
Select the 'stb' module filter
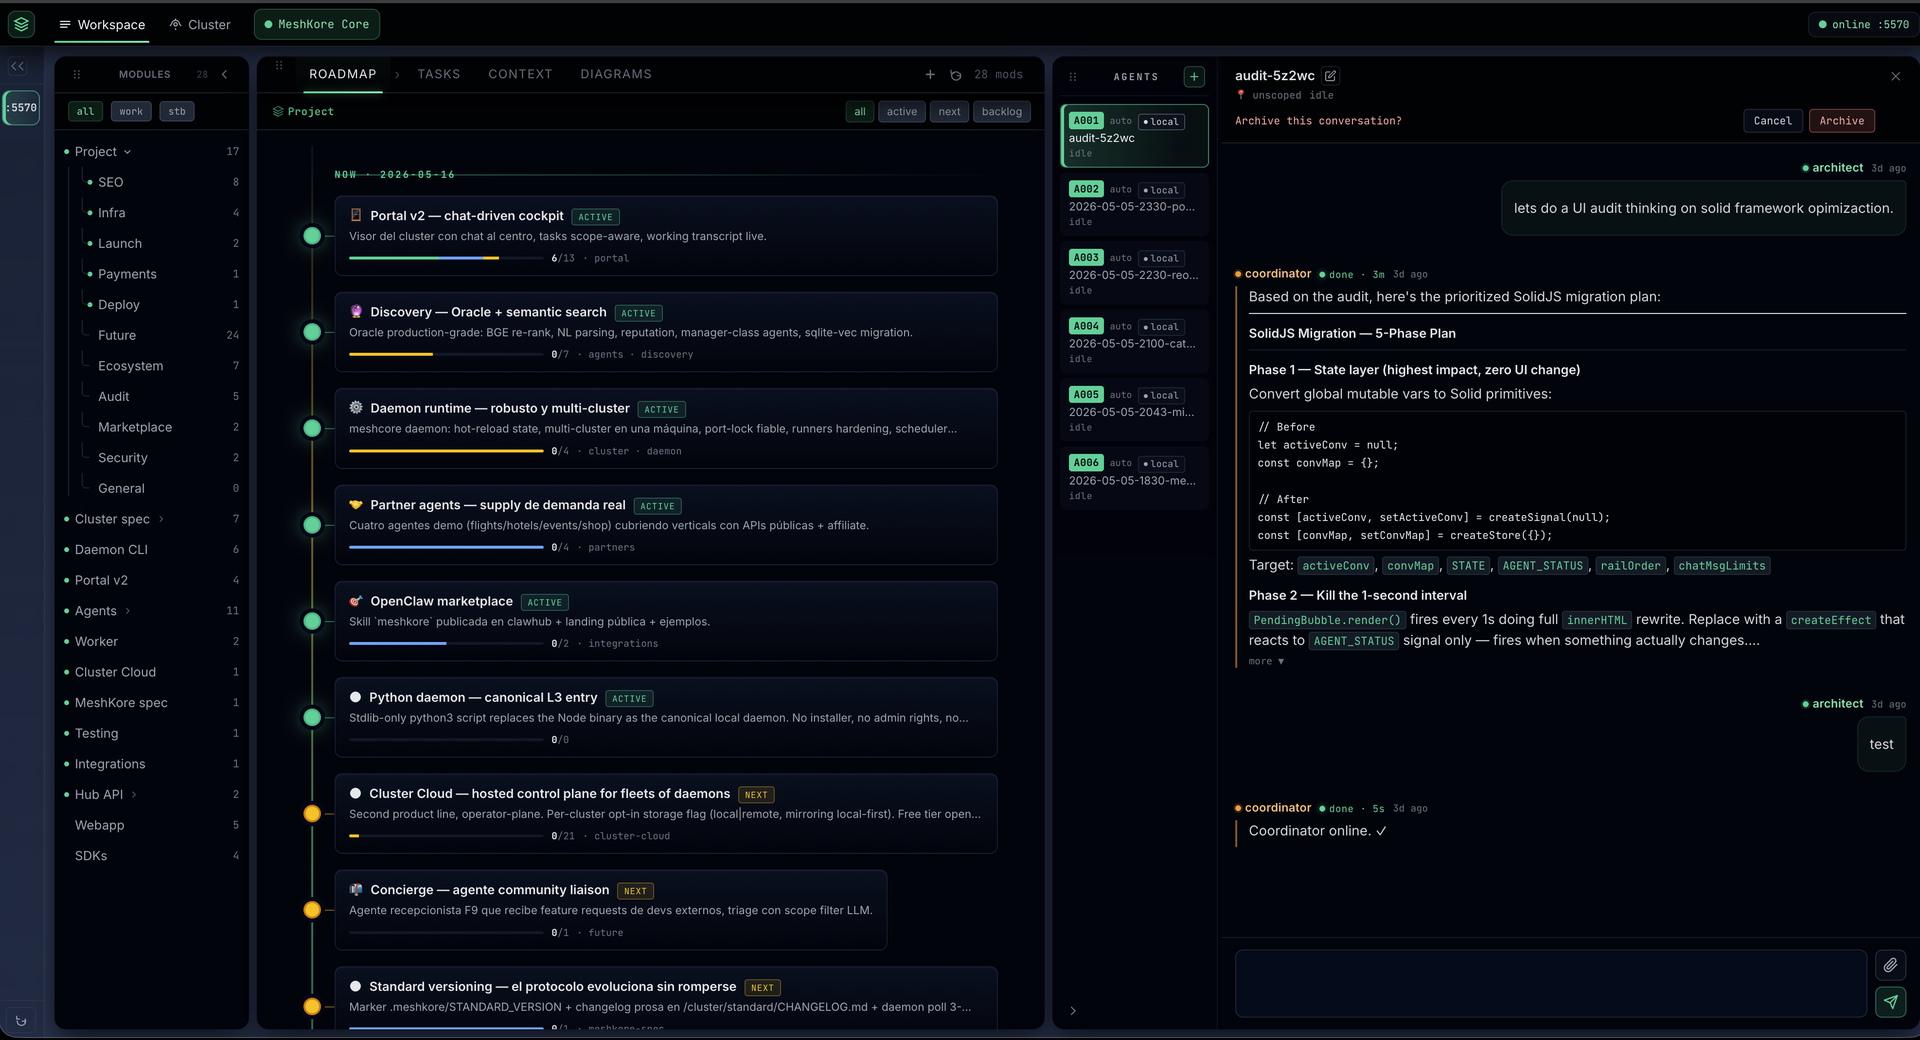[x=177, y=111]
